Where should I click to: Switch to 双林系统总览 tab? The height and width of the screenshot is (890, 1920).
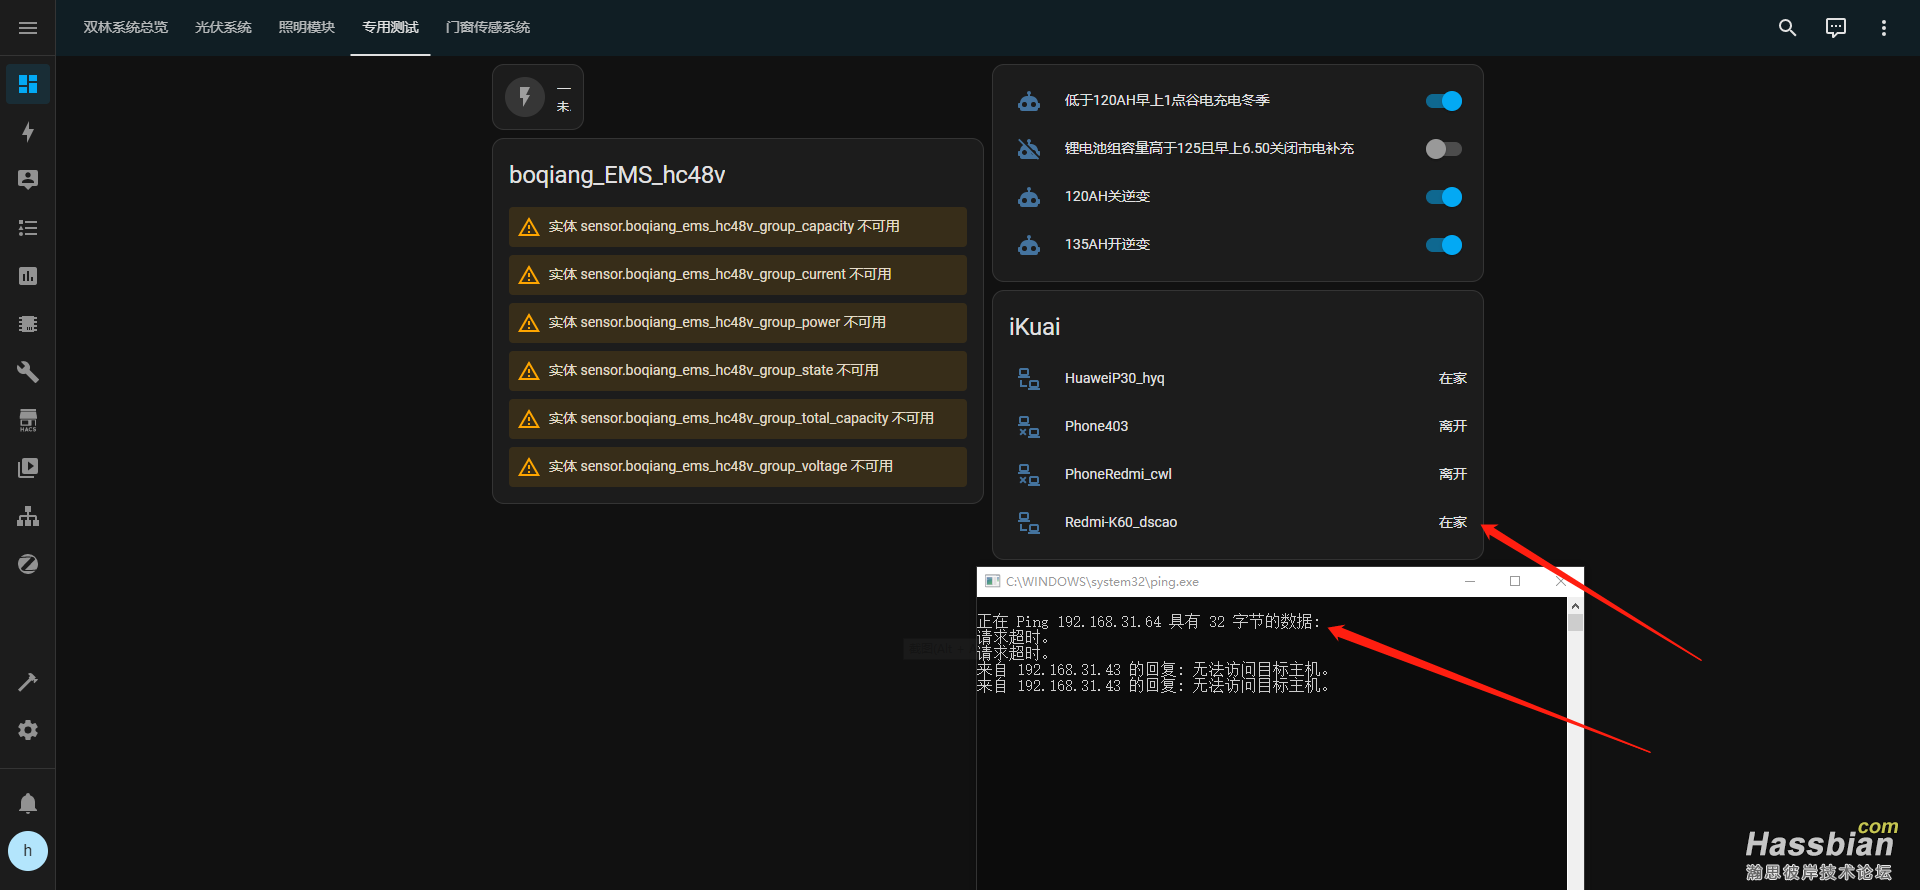coord(126,28)
